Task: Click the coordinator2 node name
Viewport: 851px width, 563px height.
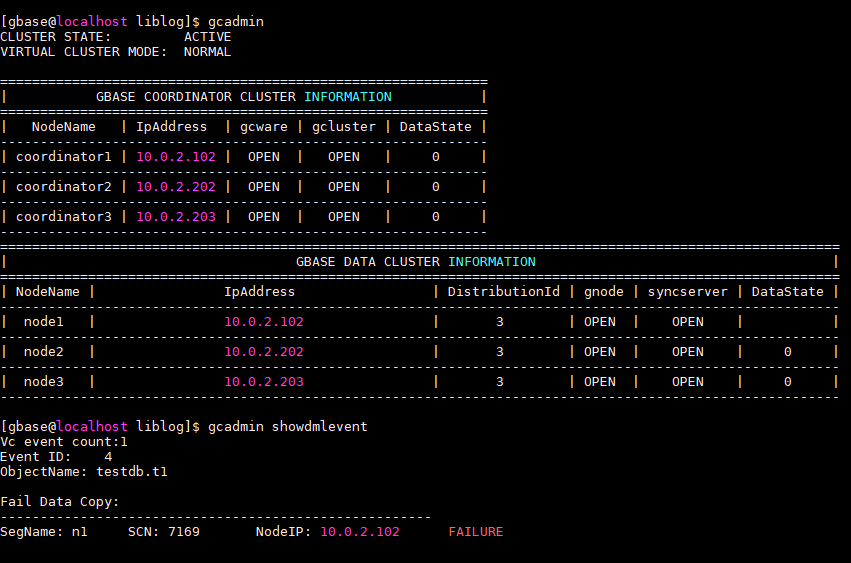Action: click(63, 187)
